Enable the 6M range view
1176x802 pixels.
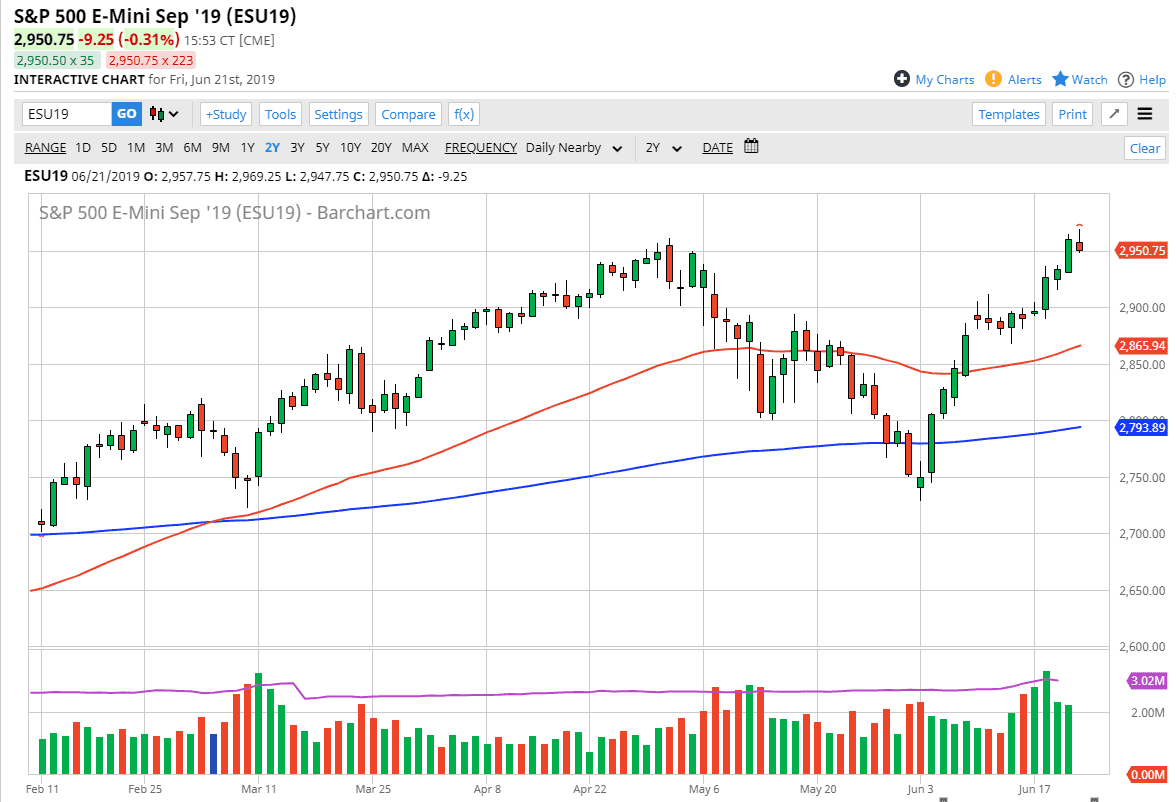click(192, 147)
